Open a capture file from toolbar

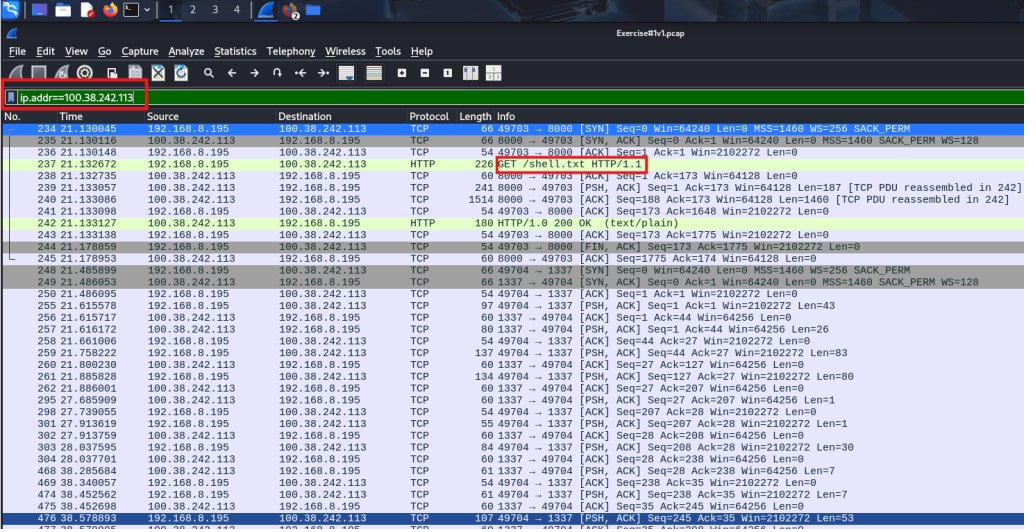112,73
